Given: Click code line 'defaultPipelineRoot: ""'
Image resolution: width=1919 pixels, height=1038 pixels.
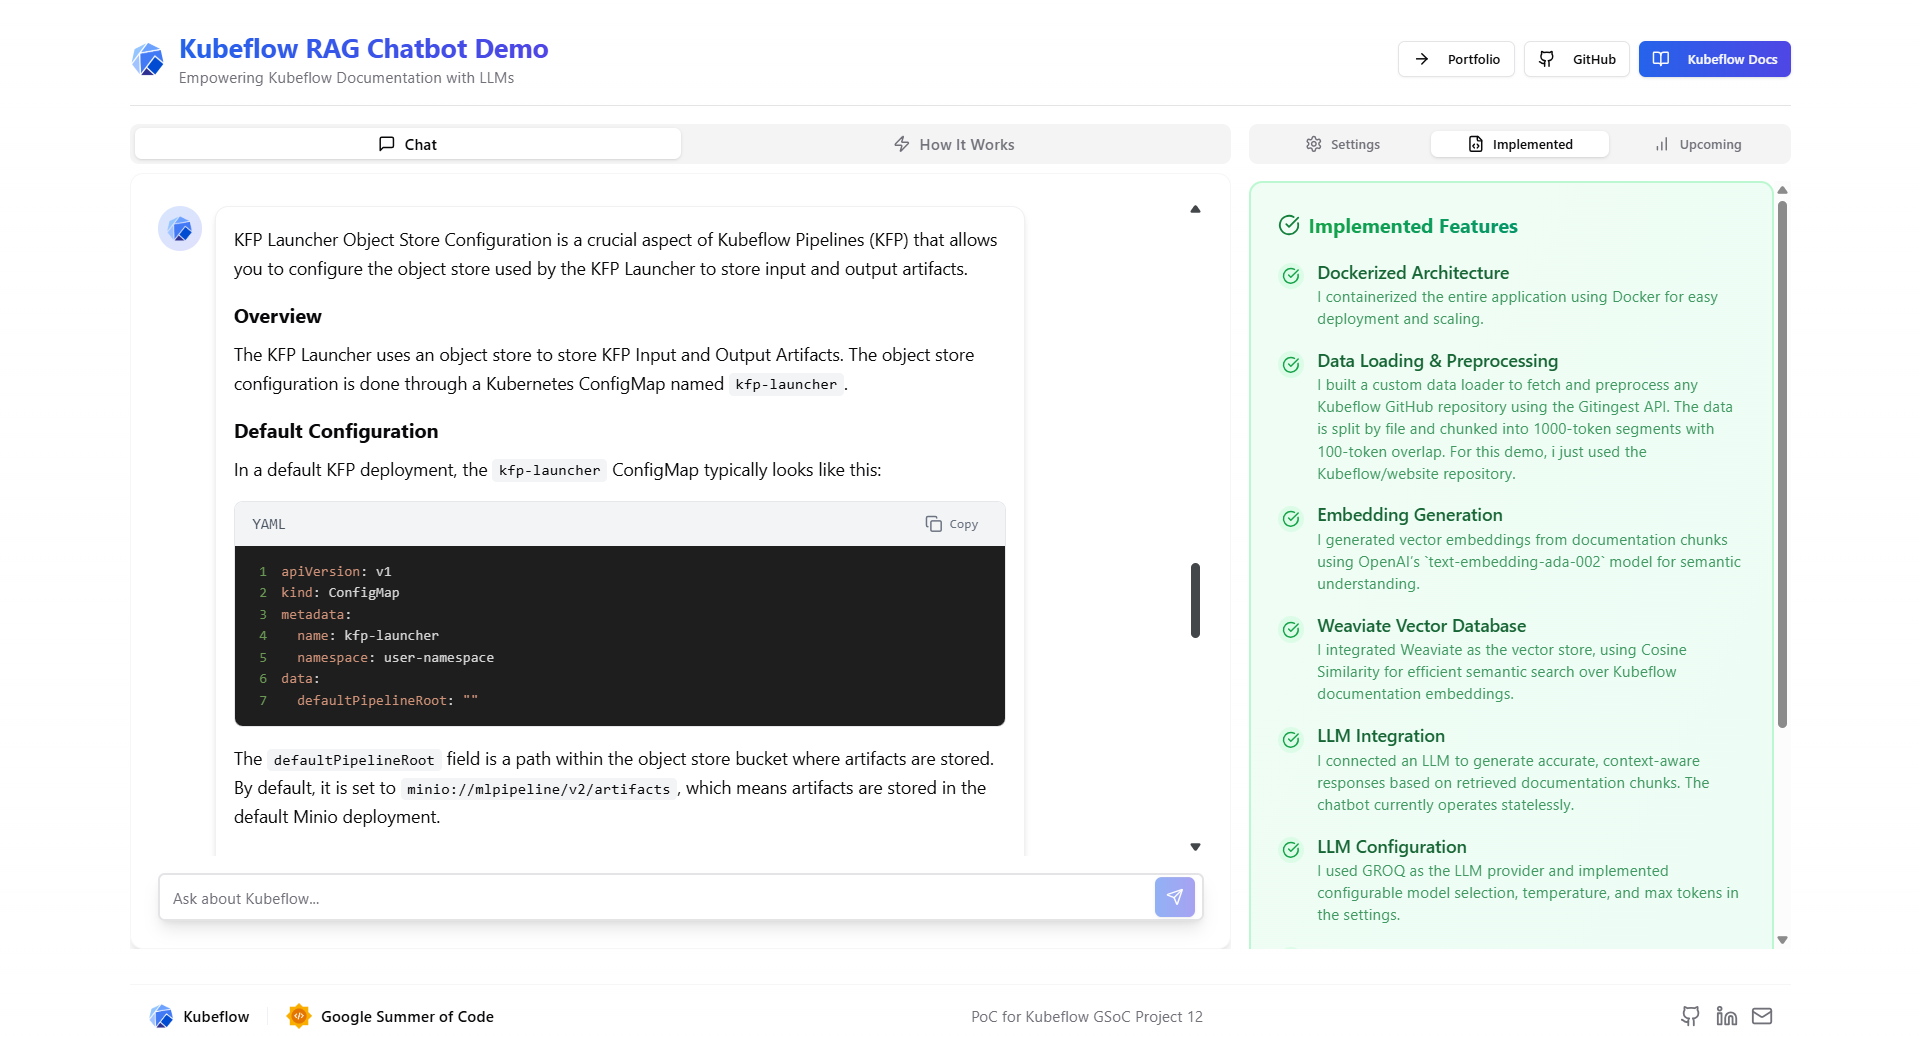Looking at the screenshot, I should (x=387, y=701).
